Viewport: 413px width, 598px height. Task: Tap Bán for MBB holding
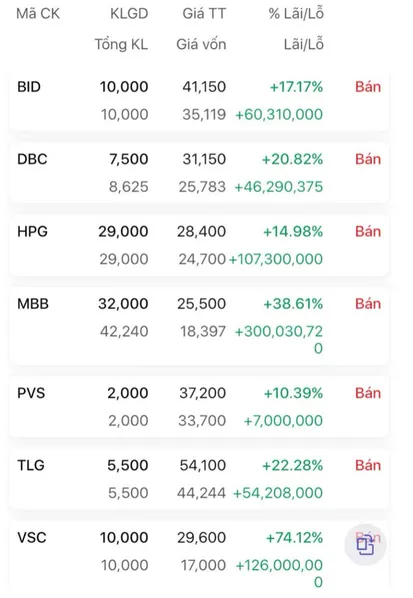pyautogui.click(x=368, y=304)
